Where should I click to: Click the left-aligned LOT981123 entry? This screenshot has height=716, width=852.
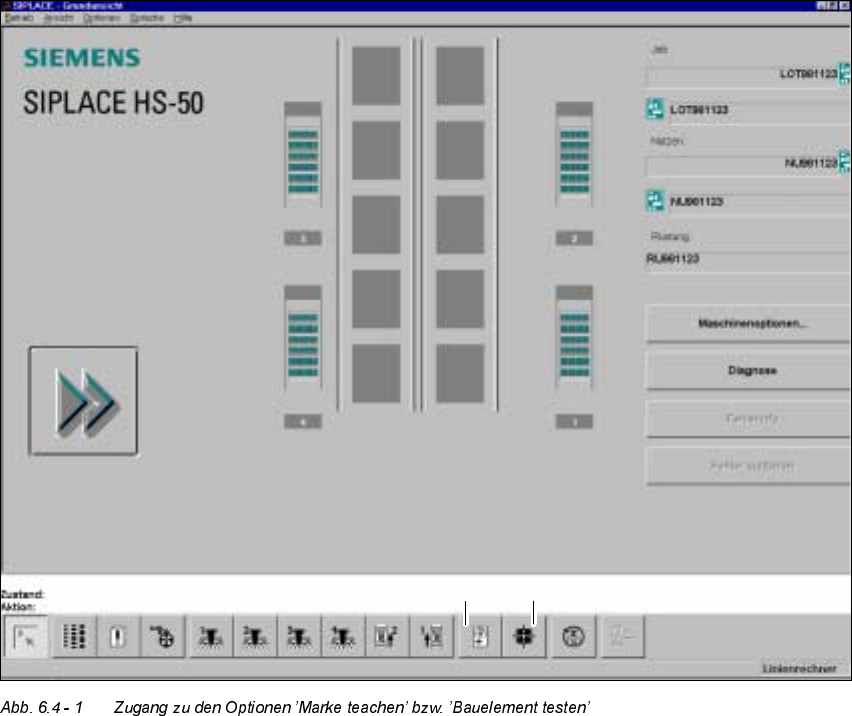699,109
